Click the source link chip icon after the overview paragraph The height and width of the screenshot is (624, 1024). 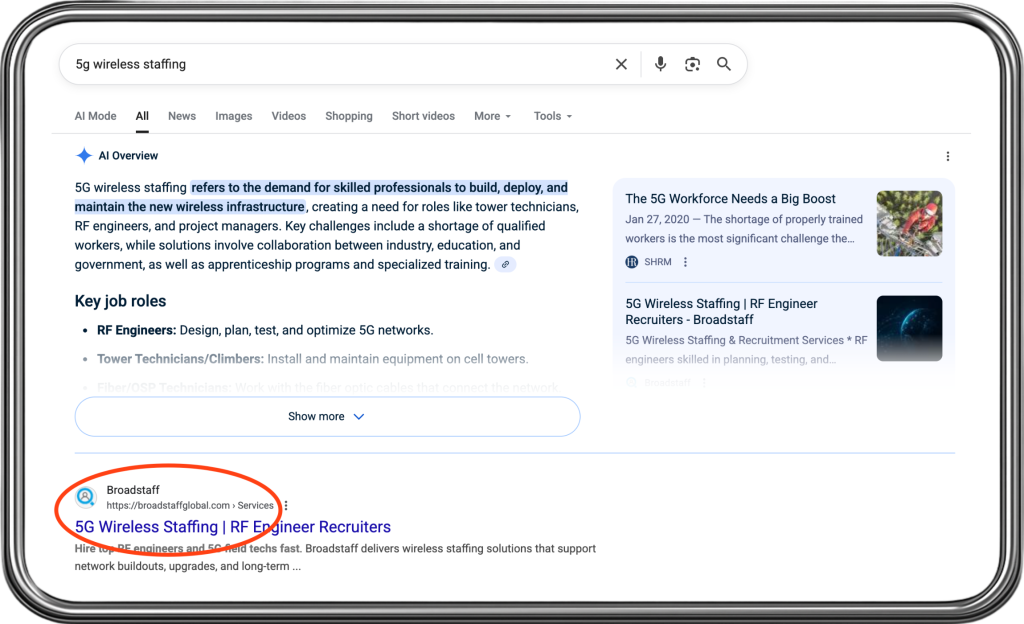(x=506, y=265)
